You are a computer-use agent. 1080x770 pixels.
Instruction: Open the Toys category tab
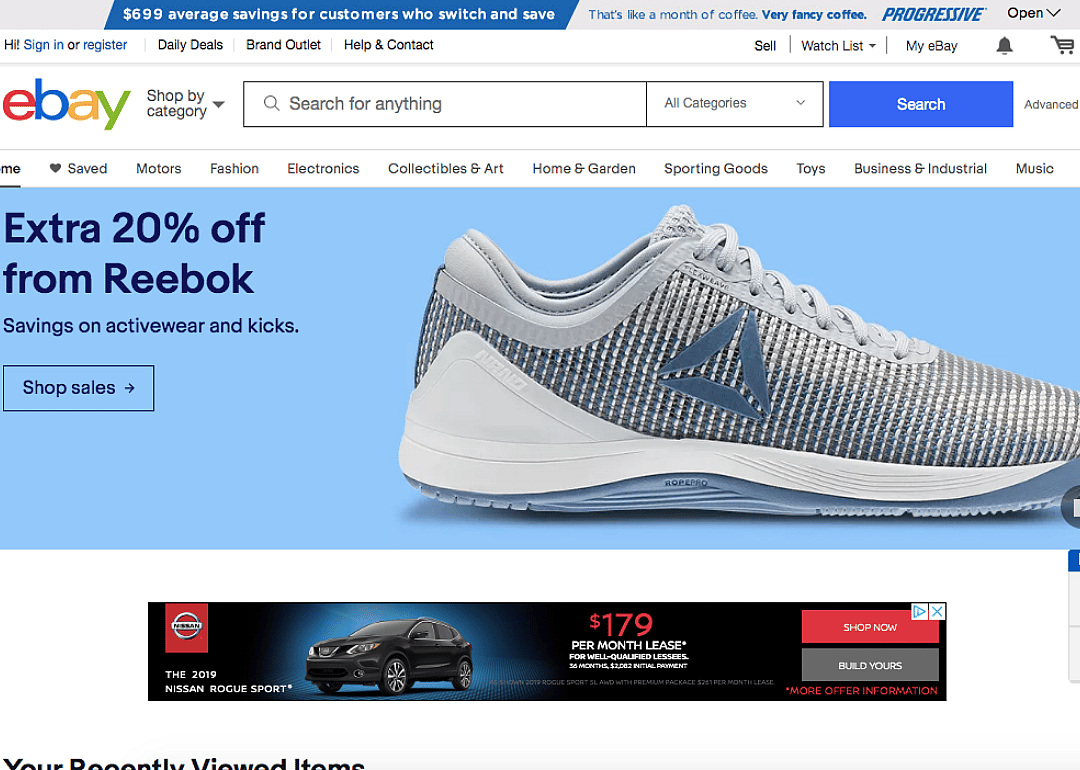(x=811, y=168)
